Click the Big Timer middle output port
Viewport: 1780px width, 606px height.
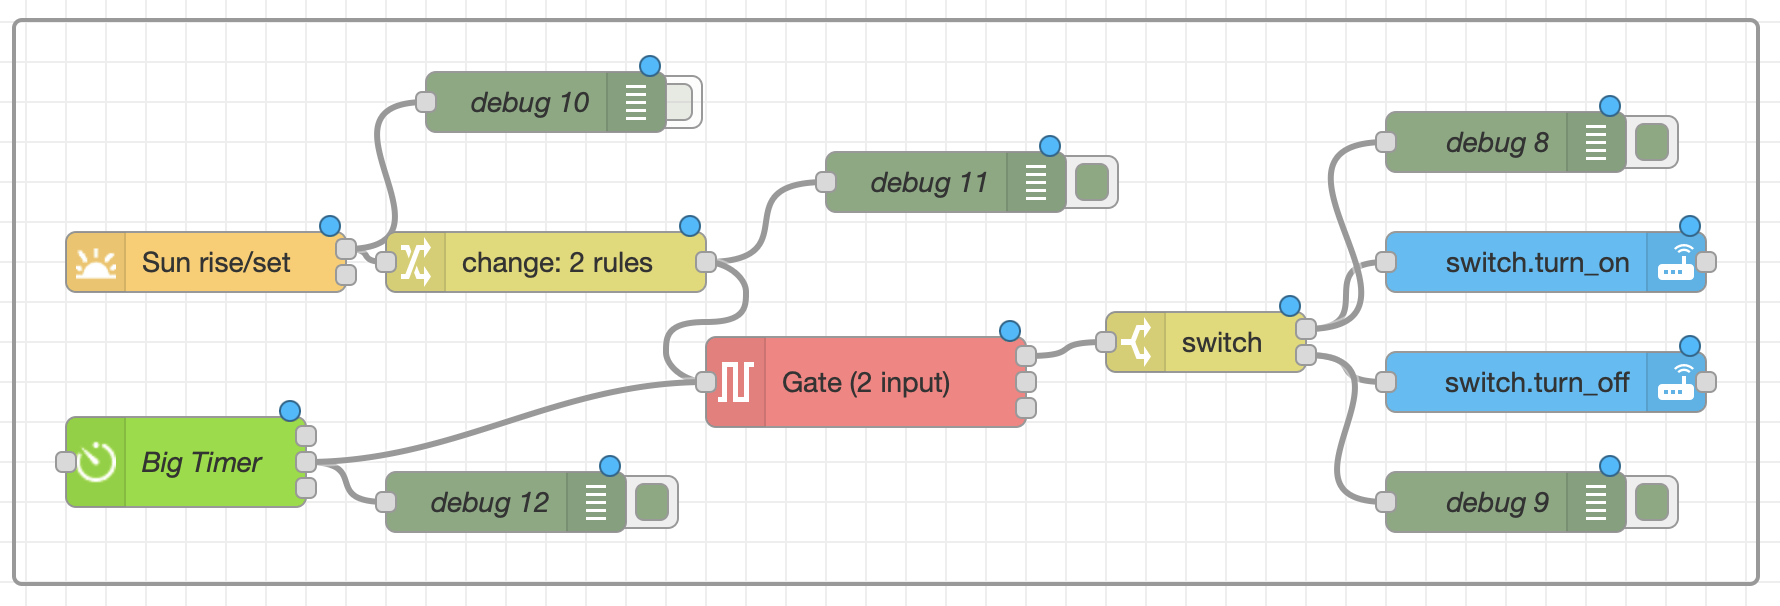[307, 462]
